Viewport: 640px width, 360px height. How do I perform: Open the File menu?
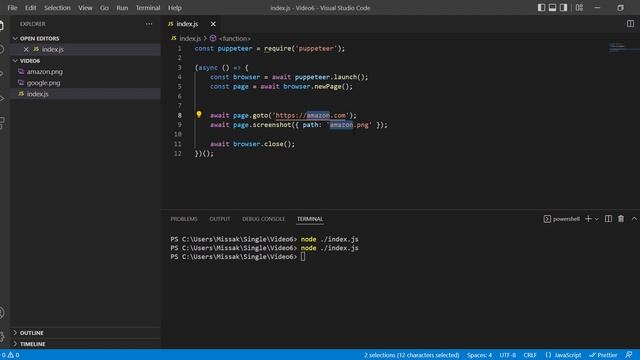pos(12,8)
